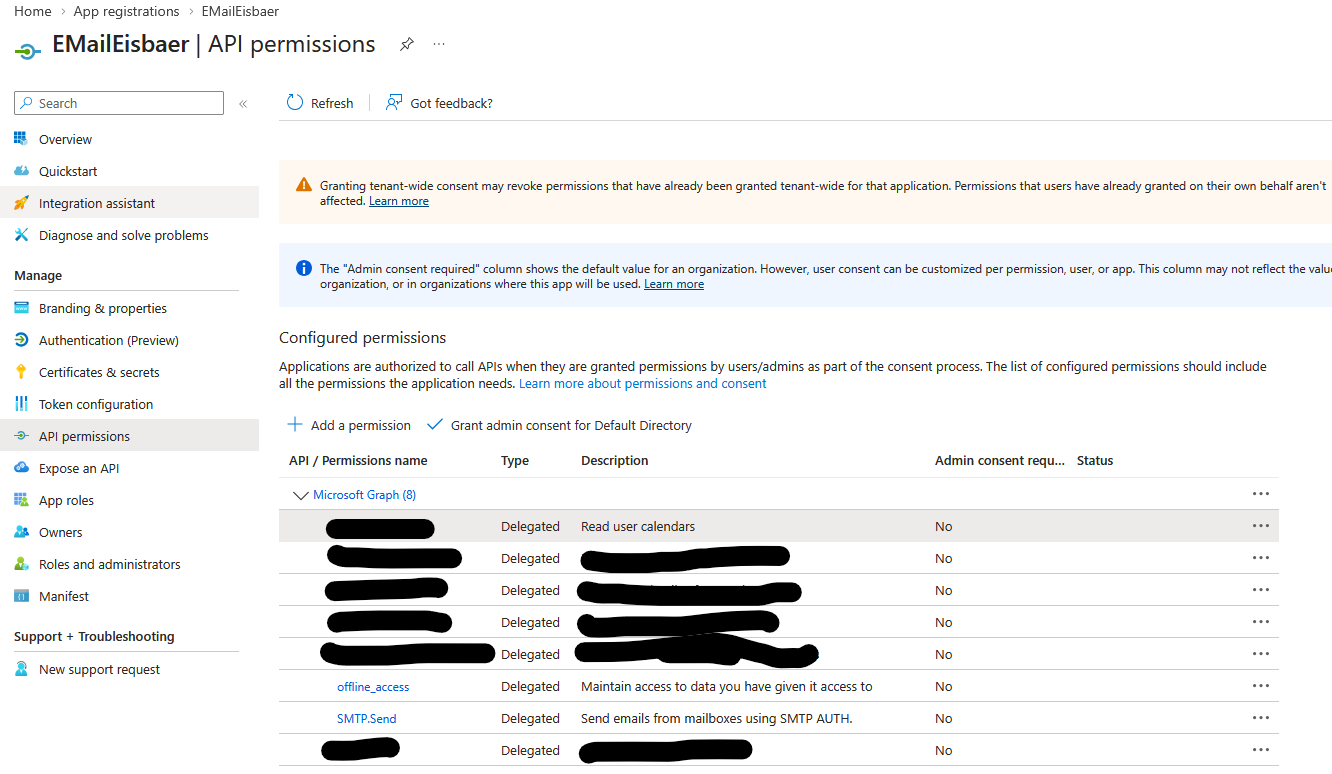Collapse the Microsoft Graph (8) permissions group

(x=300, y=495)
